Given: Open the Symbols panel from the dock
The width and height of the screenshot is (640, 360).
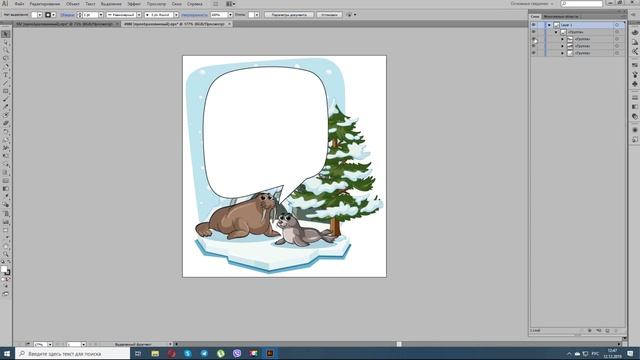Looking at the screenshot, I should pyautogui.click(x=635, y=84).
